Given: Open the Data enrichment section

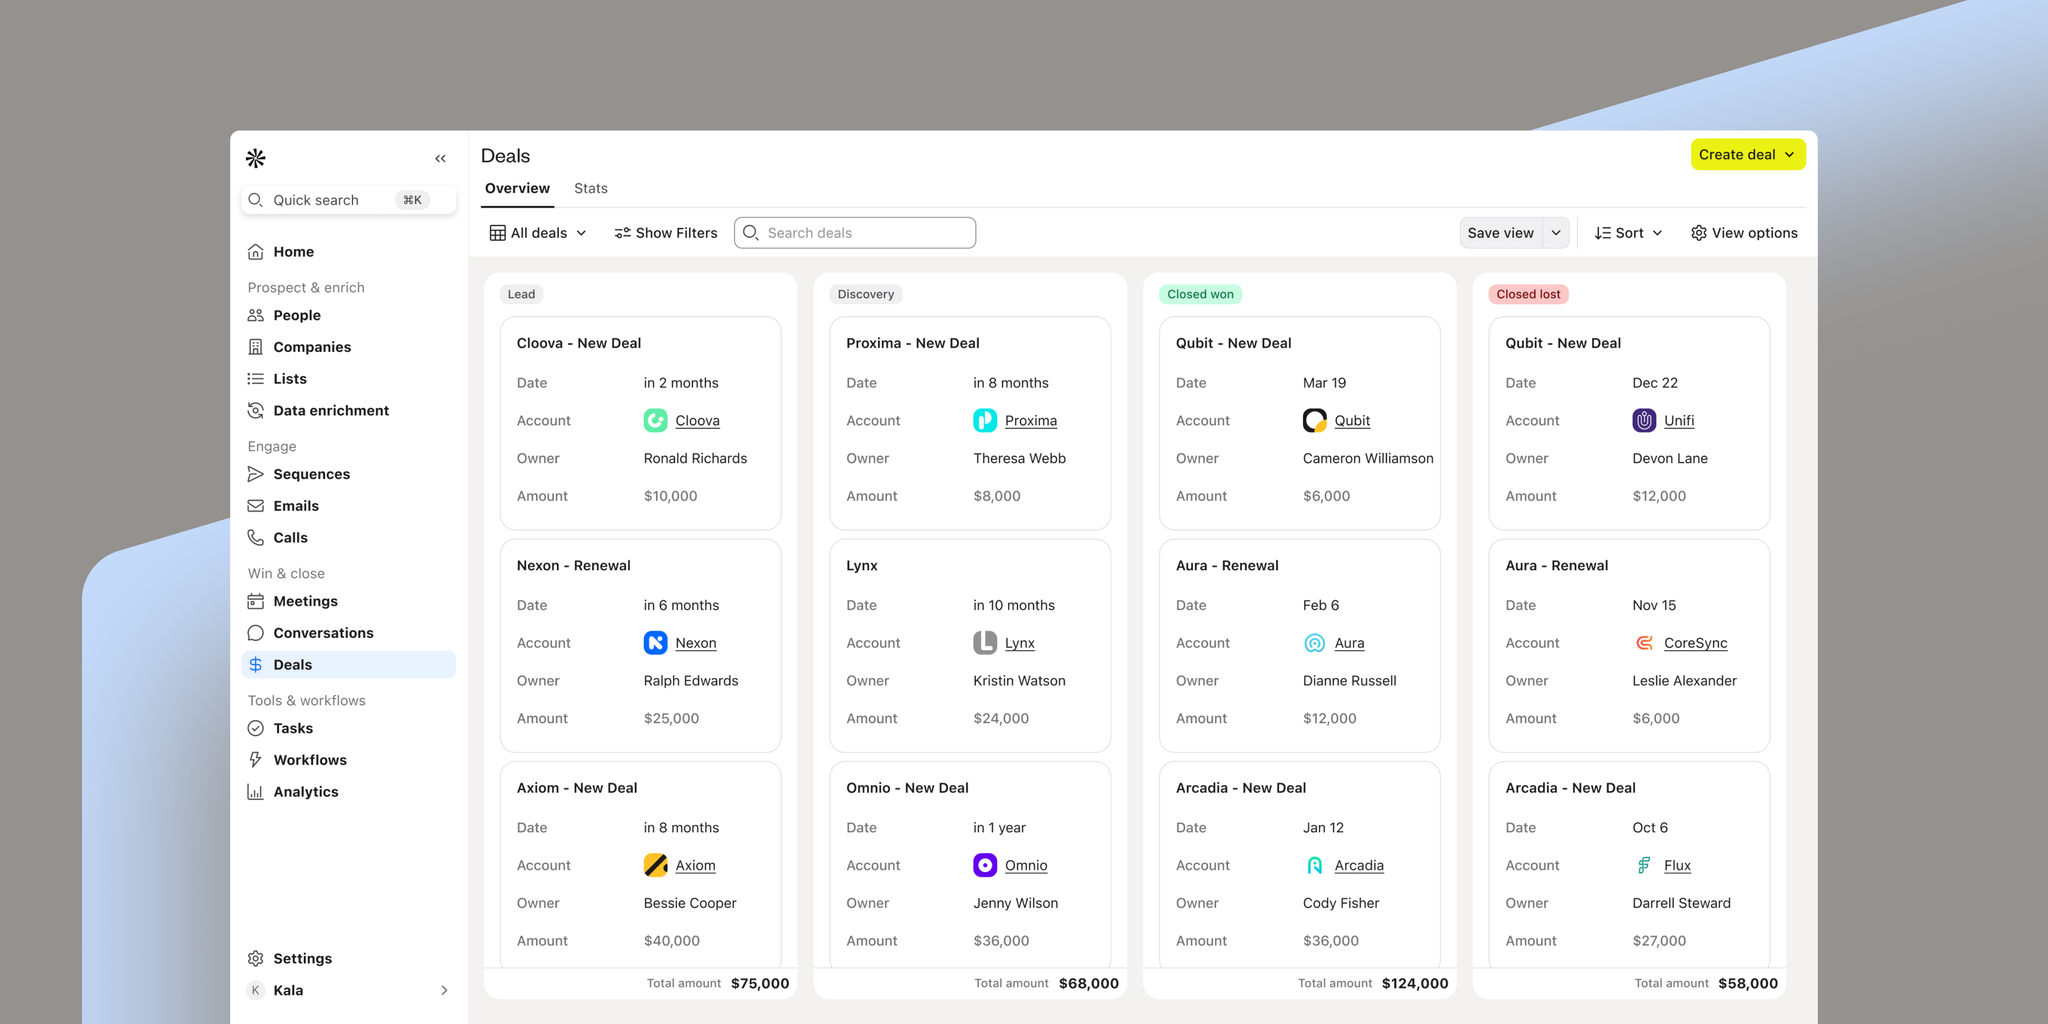Looking at the screenshot, I should [x=330, y=410].
